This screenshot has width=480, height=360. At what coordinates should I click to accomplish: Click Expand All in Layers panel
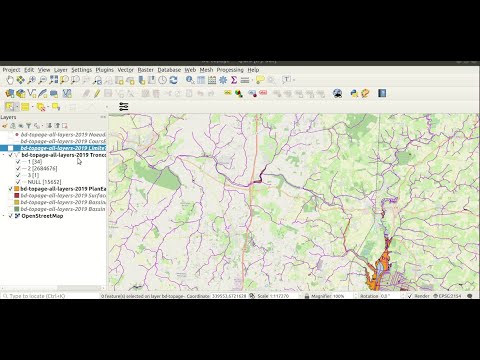pyautogui.click(x=49, y=126)
